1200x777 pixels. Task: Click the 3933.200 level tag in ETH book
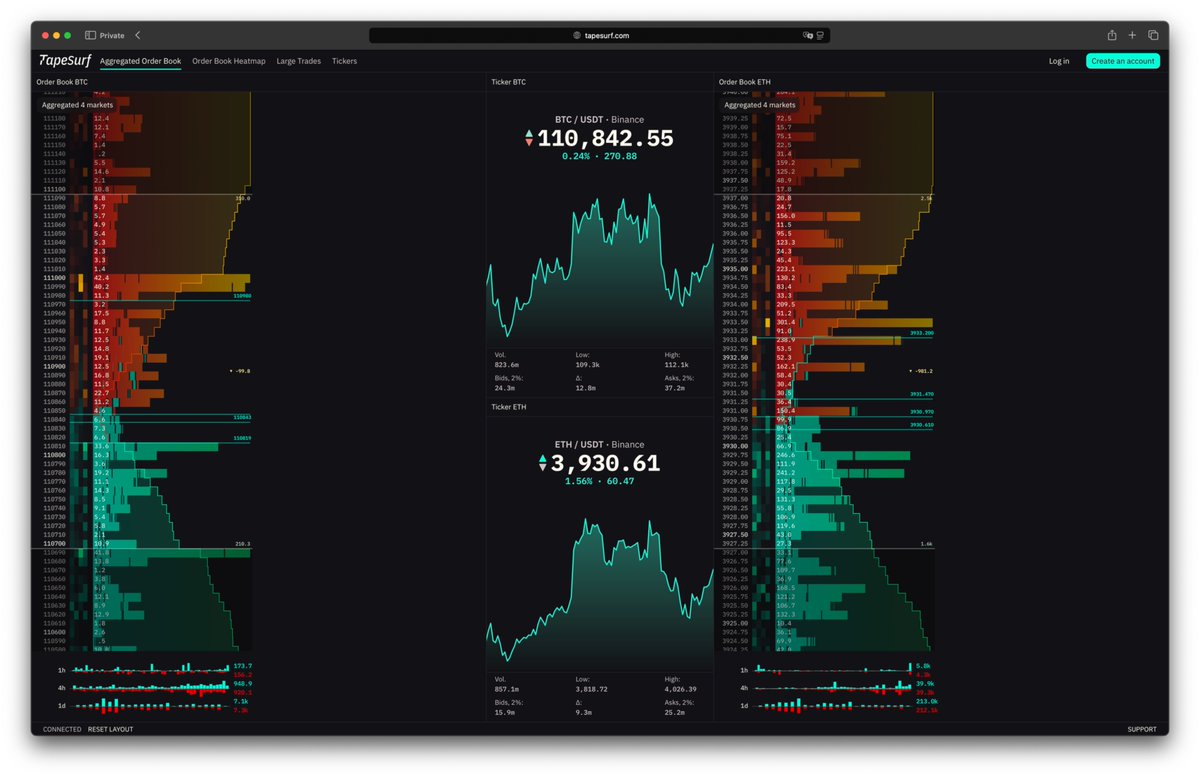[922, 333]
